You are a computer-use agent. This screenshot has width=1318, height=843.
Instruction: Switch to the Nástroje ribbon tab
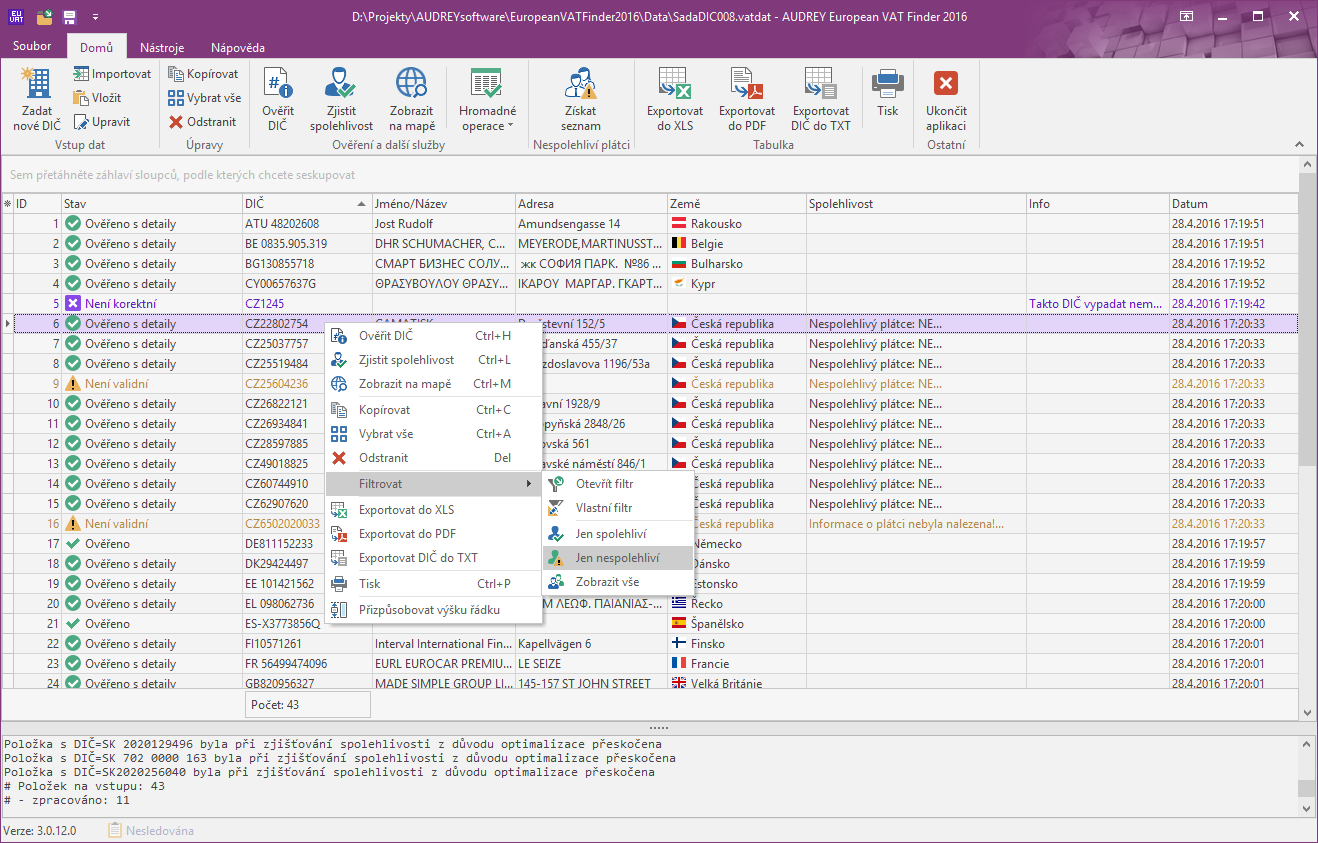pyautogui.click(x=161, y=48)
